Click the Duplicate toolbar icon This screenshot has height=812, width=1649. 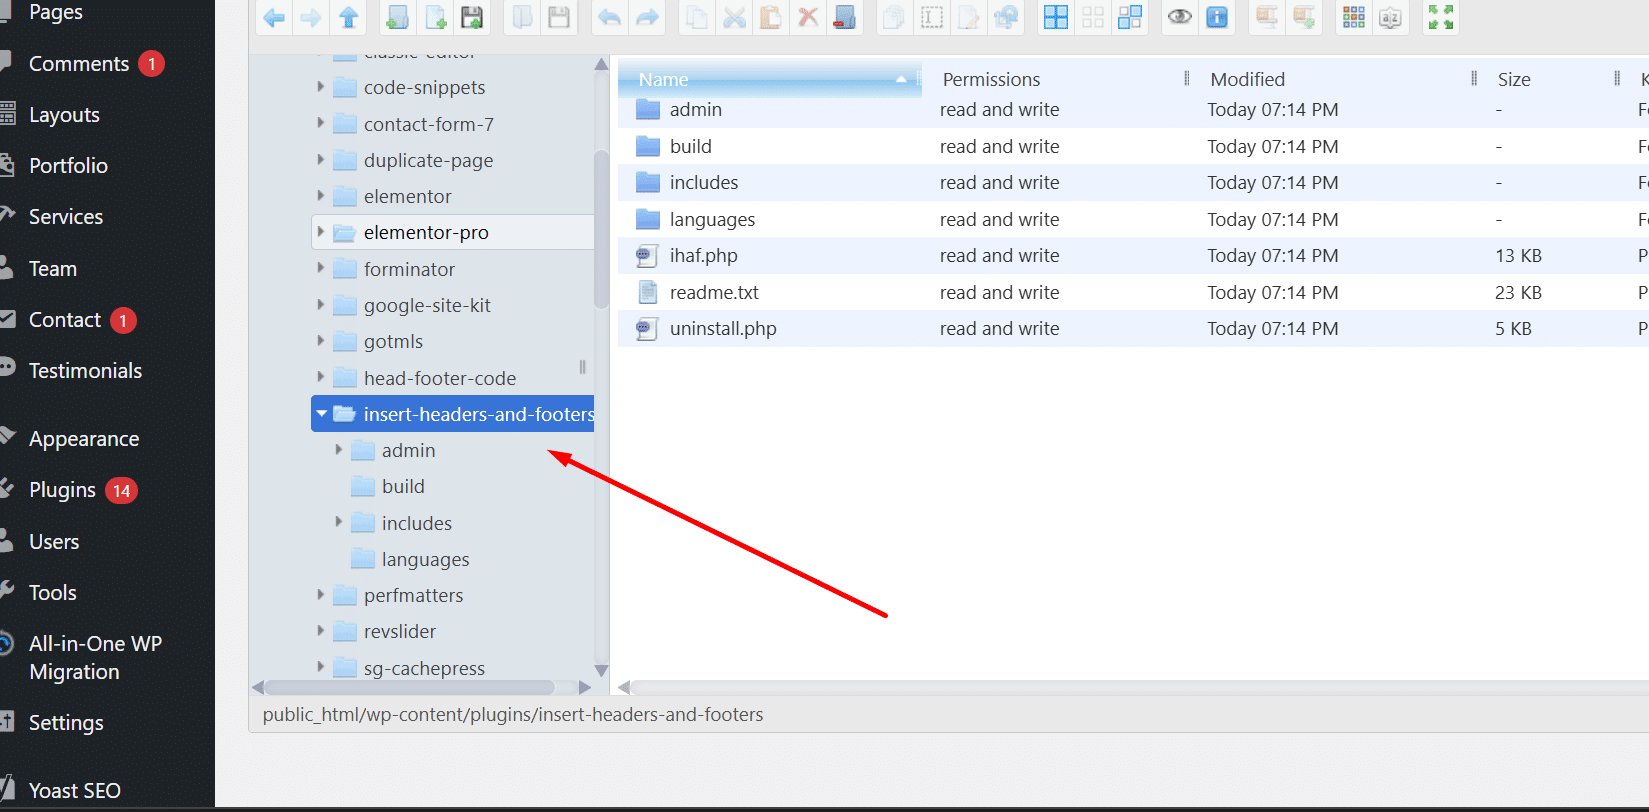click(894, 17)
